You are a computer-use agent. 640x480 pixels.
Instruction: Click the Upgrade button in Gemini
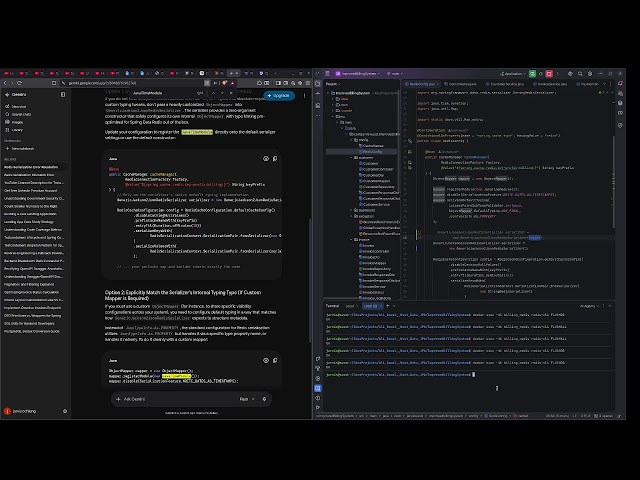279,96
